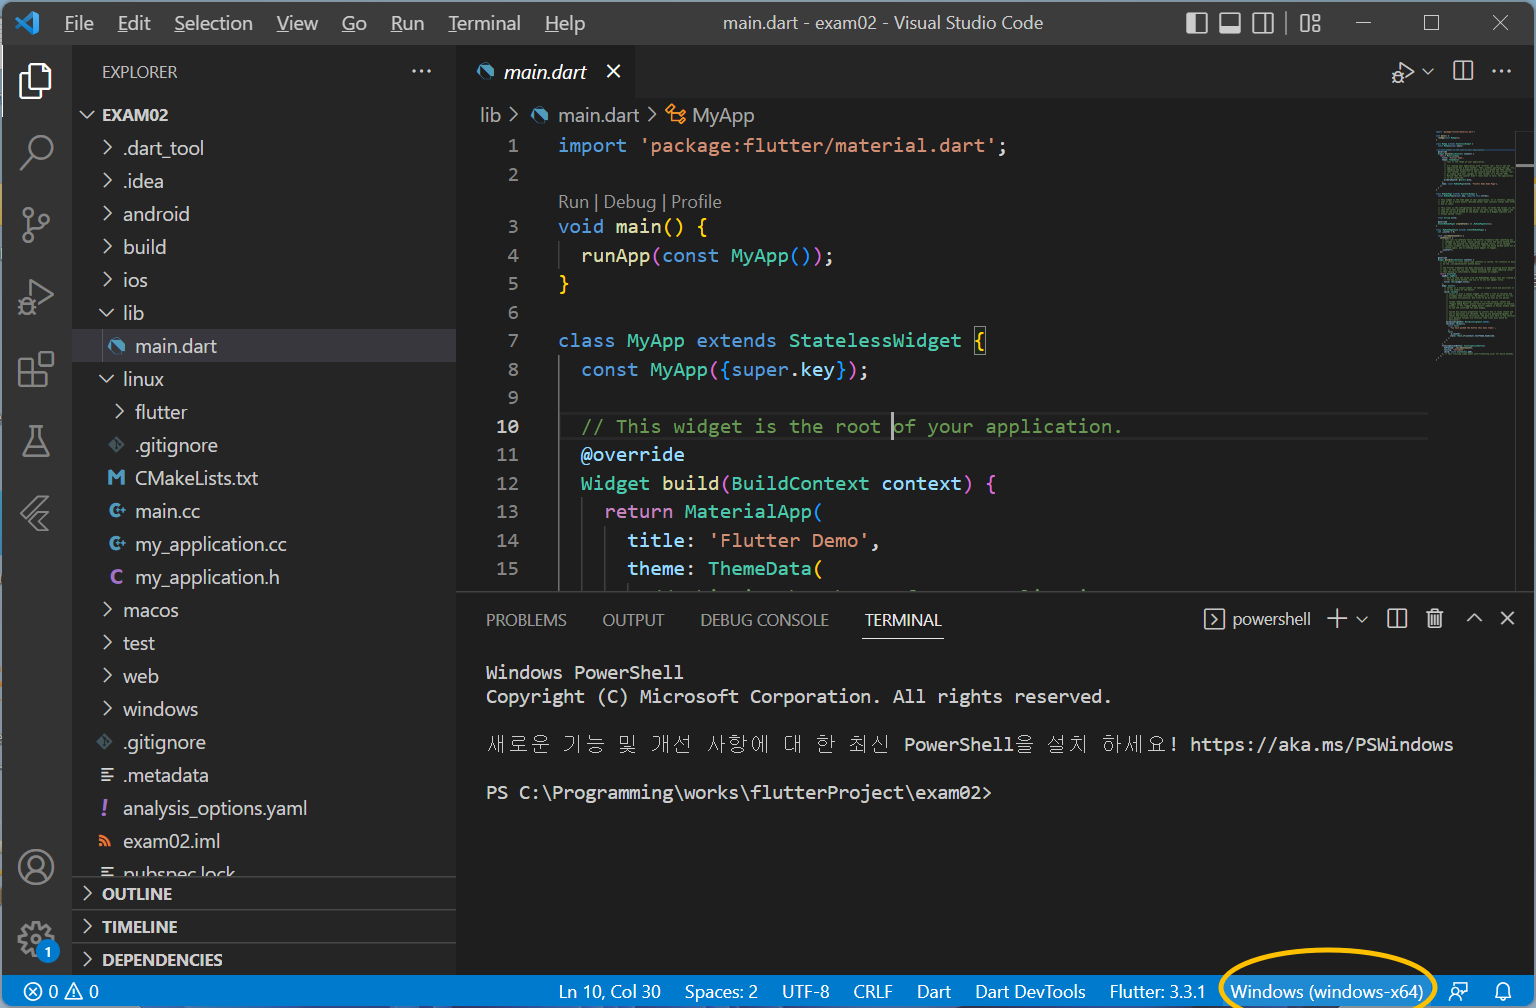The width and height of the screenshot is (1536, 1008).
Task: Open the Help menu
Action: [x=565, y=23]
